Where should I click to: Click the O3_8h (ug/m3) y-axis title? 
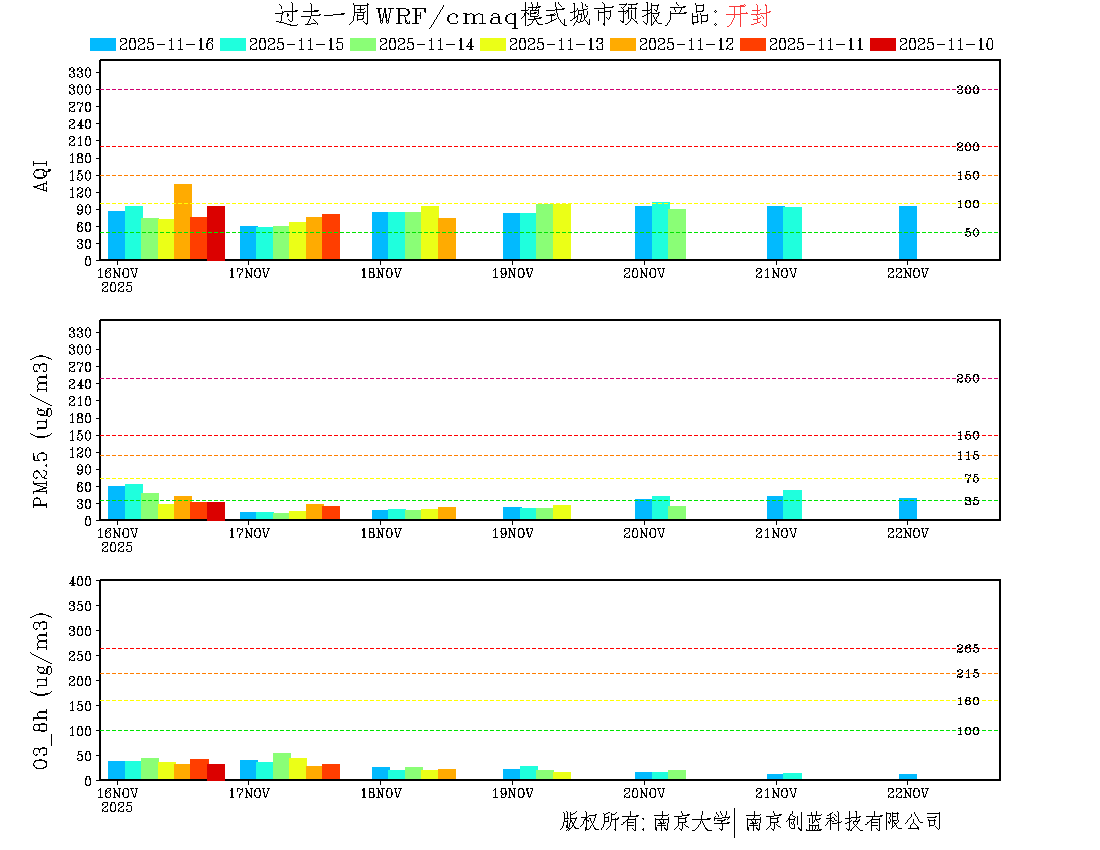[x=42, y=689]
